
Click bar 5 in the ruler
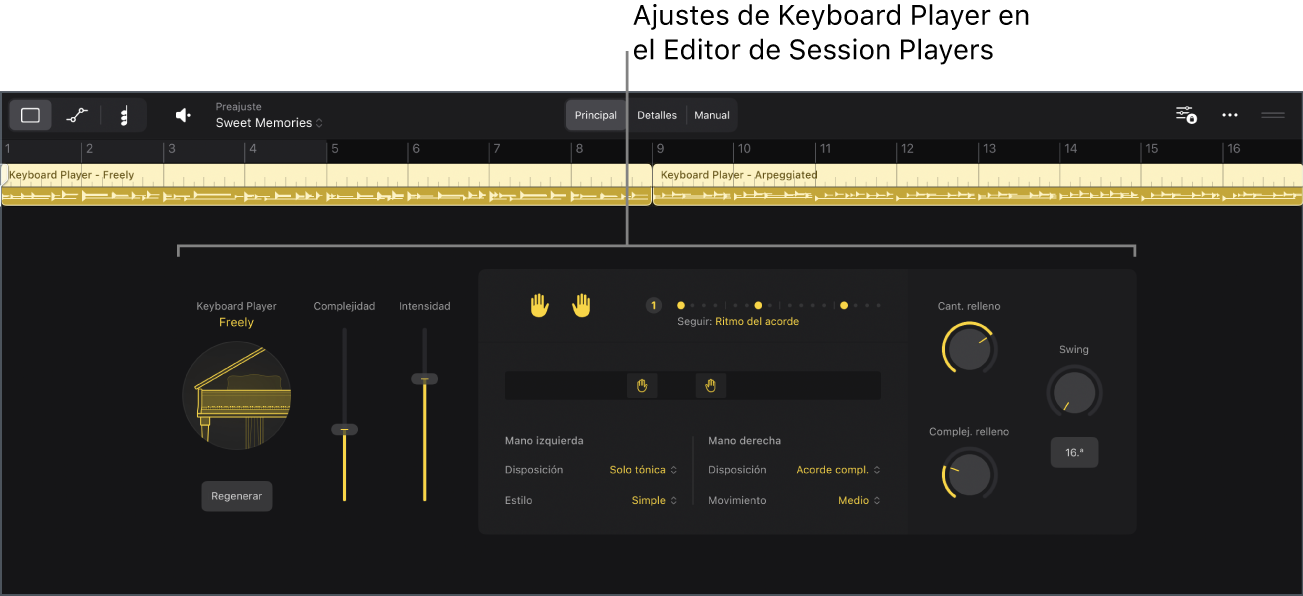pyautogui.click(x=334, y=149)
